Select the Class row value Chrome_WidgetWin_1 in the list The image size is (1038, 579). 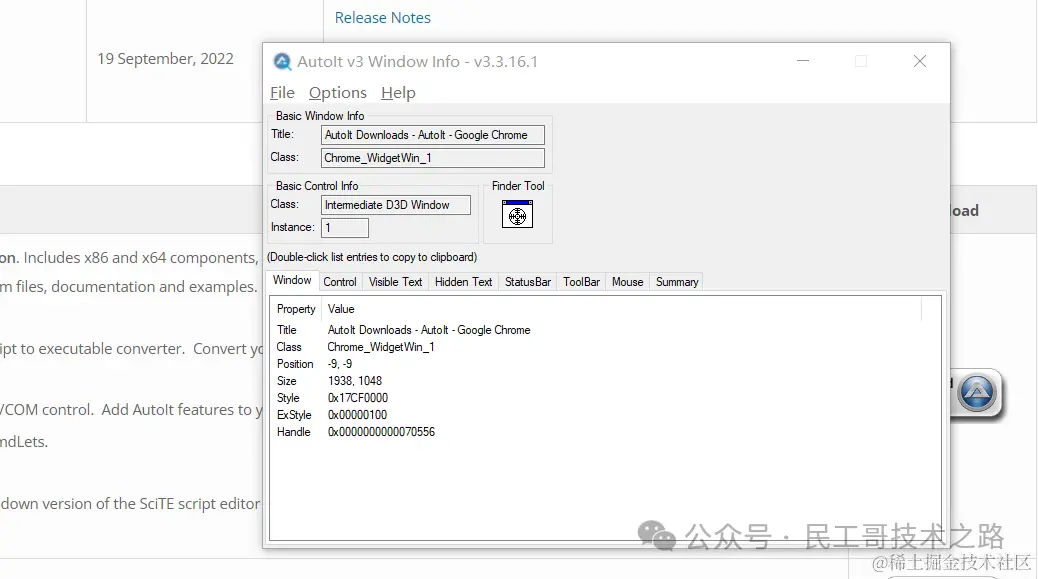381,347
